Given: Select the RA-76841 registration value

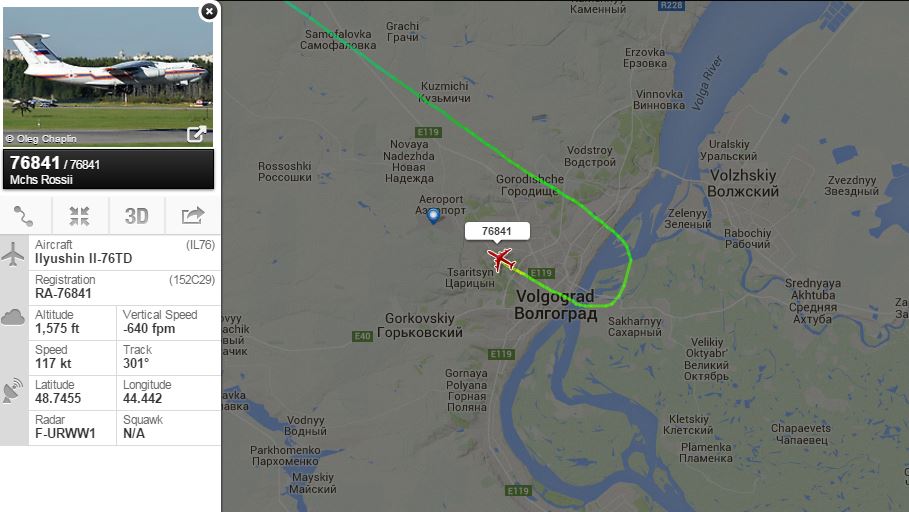Looking at the screenshot, I should [x=63, y=293].
